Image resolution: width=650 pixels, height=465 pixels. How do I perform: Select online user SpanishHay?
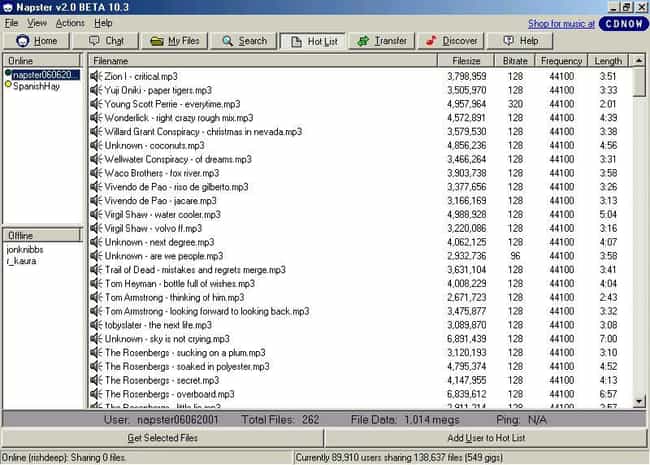tap(36, 86)
